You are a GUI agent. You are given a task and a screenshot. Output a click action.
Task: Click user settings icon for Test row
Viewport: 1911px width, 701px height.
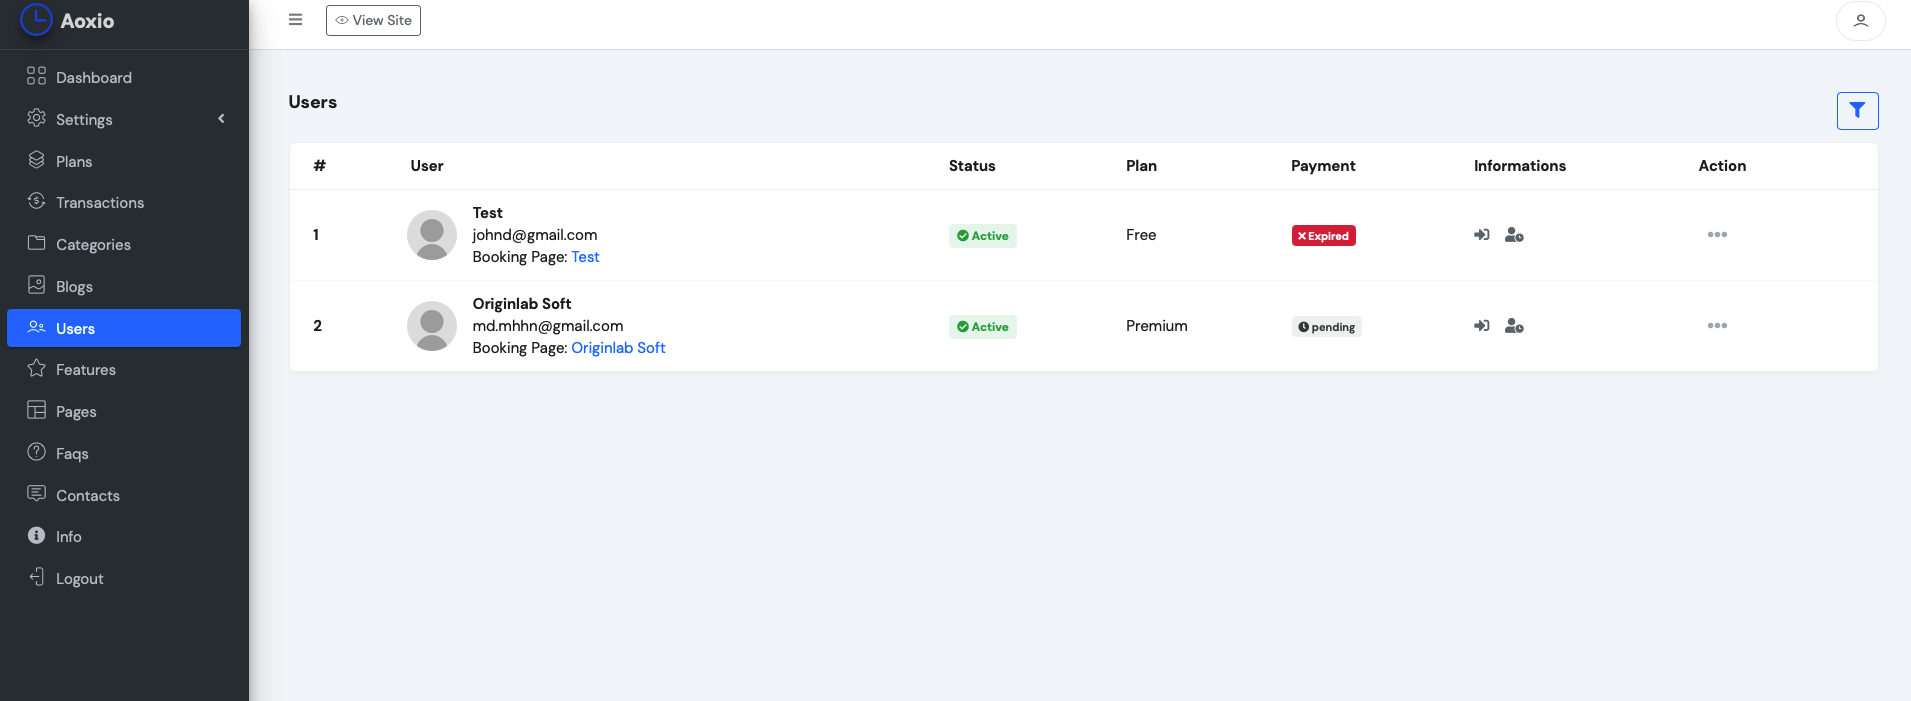(1514, 235)
